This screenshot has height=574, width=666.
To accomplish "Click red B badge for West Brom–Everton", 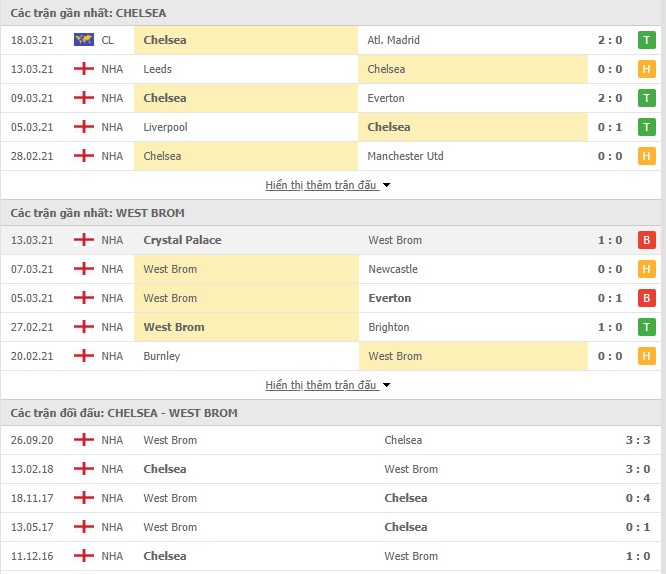I will (x=646, y=298).
